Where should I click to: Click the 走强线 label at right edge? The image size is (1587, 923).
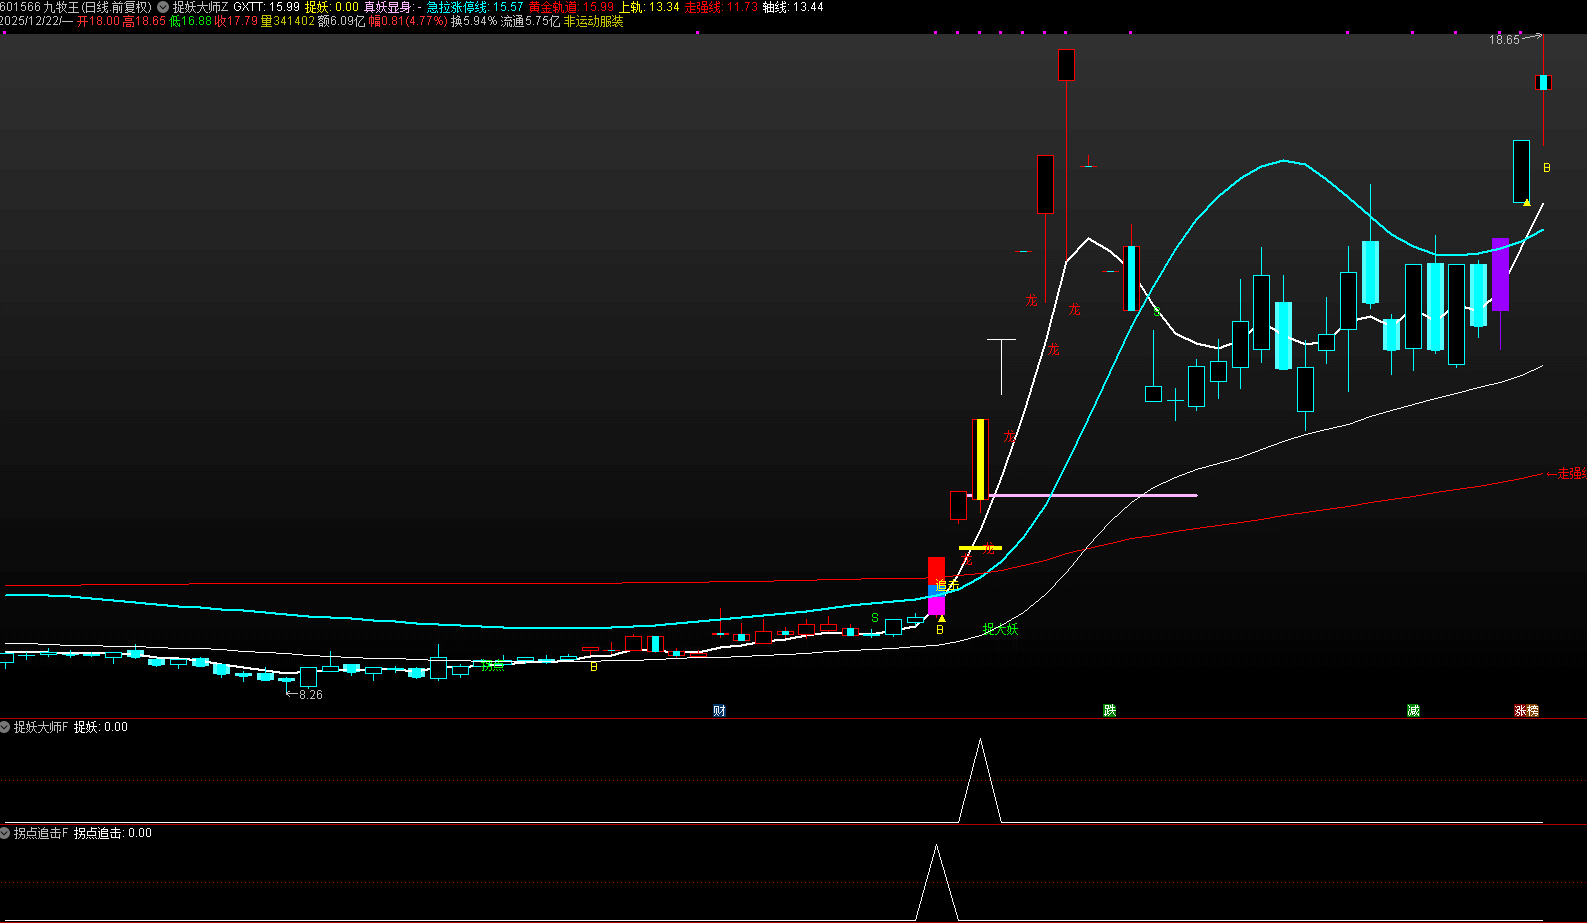pyautogui.click(x=1570, y=473)
